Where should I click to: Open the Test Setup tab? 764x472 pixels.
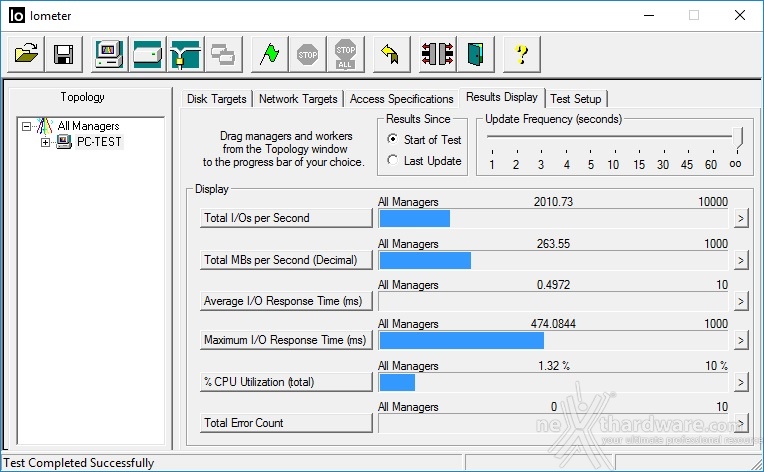tap(575, 99)
